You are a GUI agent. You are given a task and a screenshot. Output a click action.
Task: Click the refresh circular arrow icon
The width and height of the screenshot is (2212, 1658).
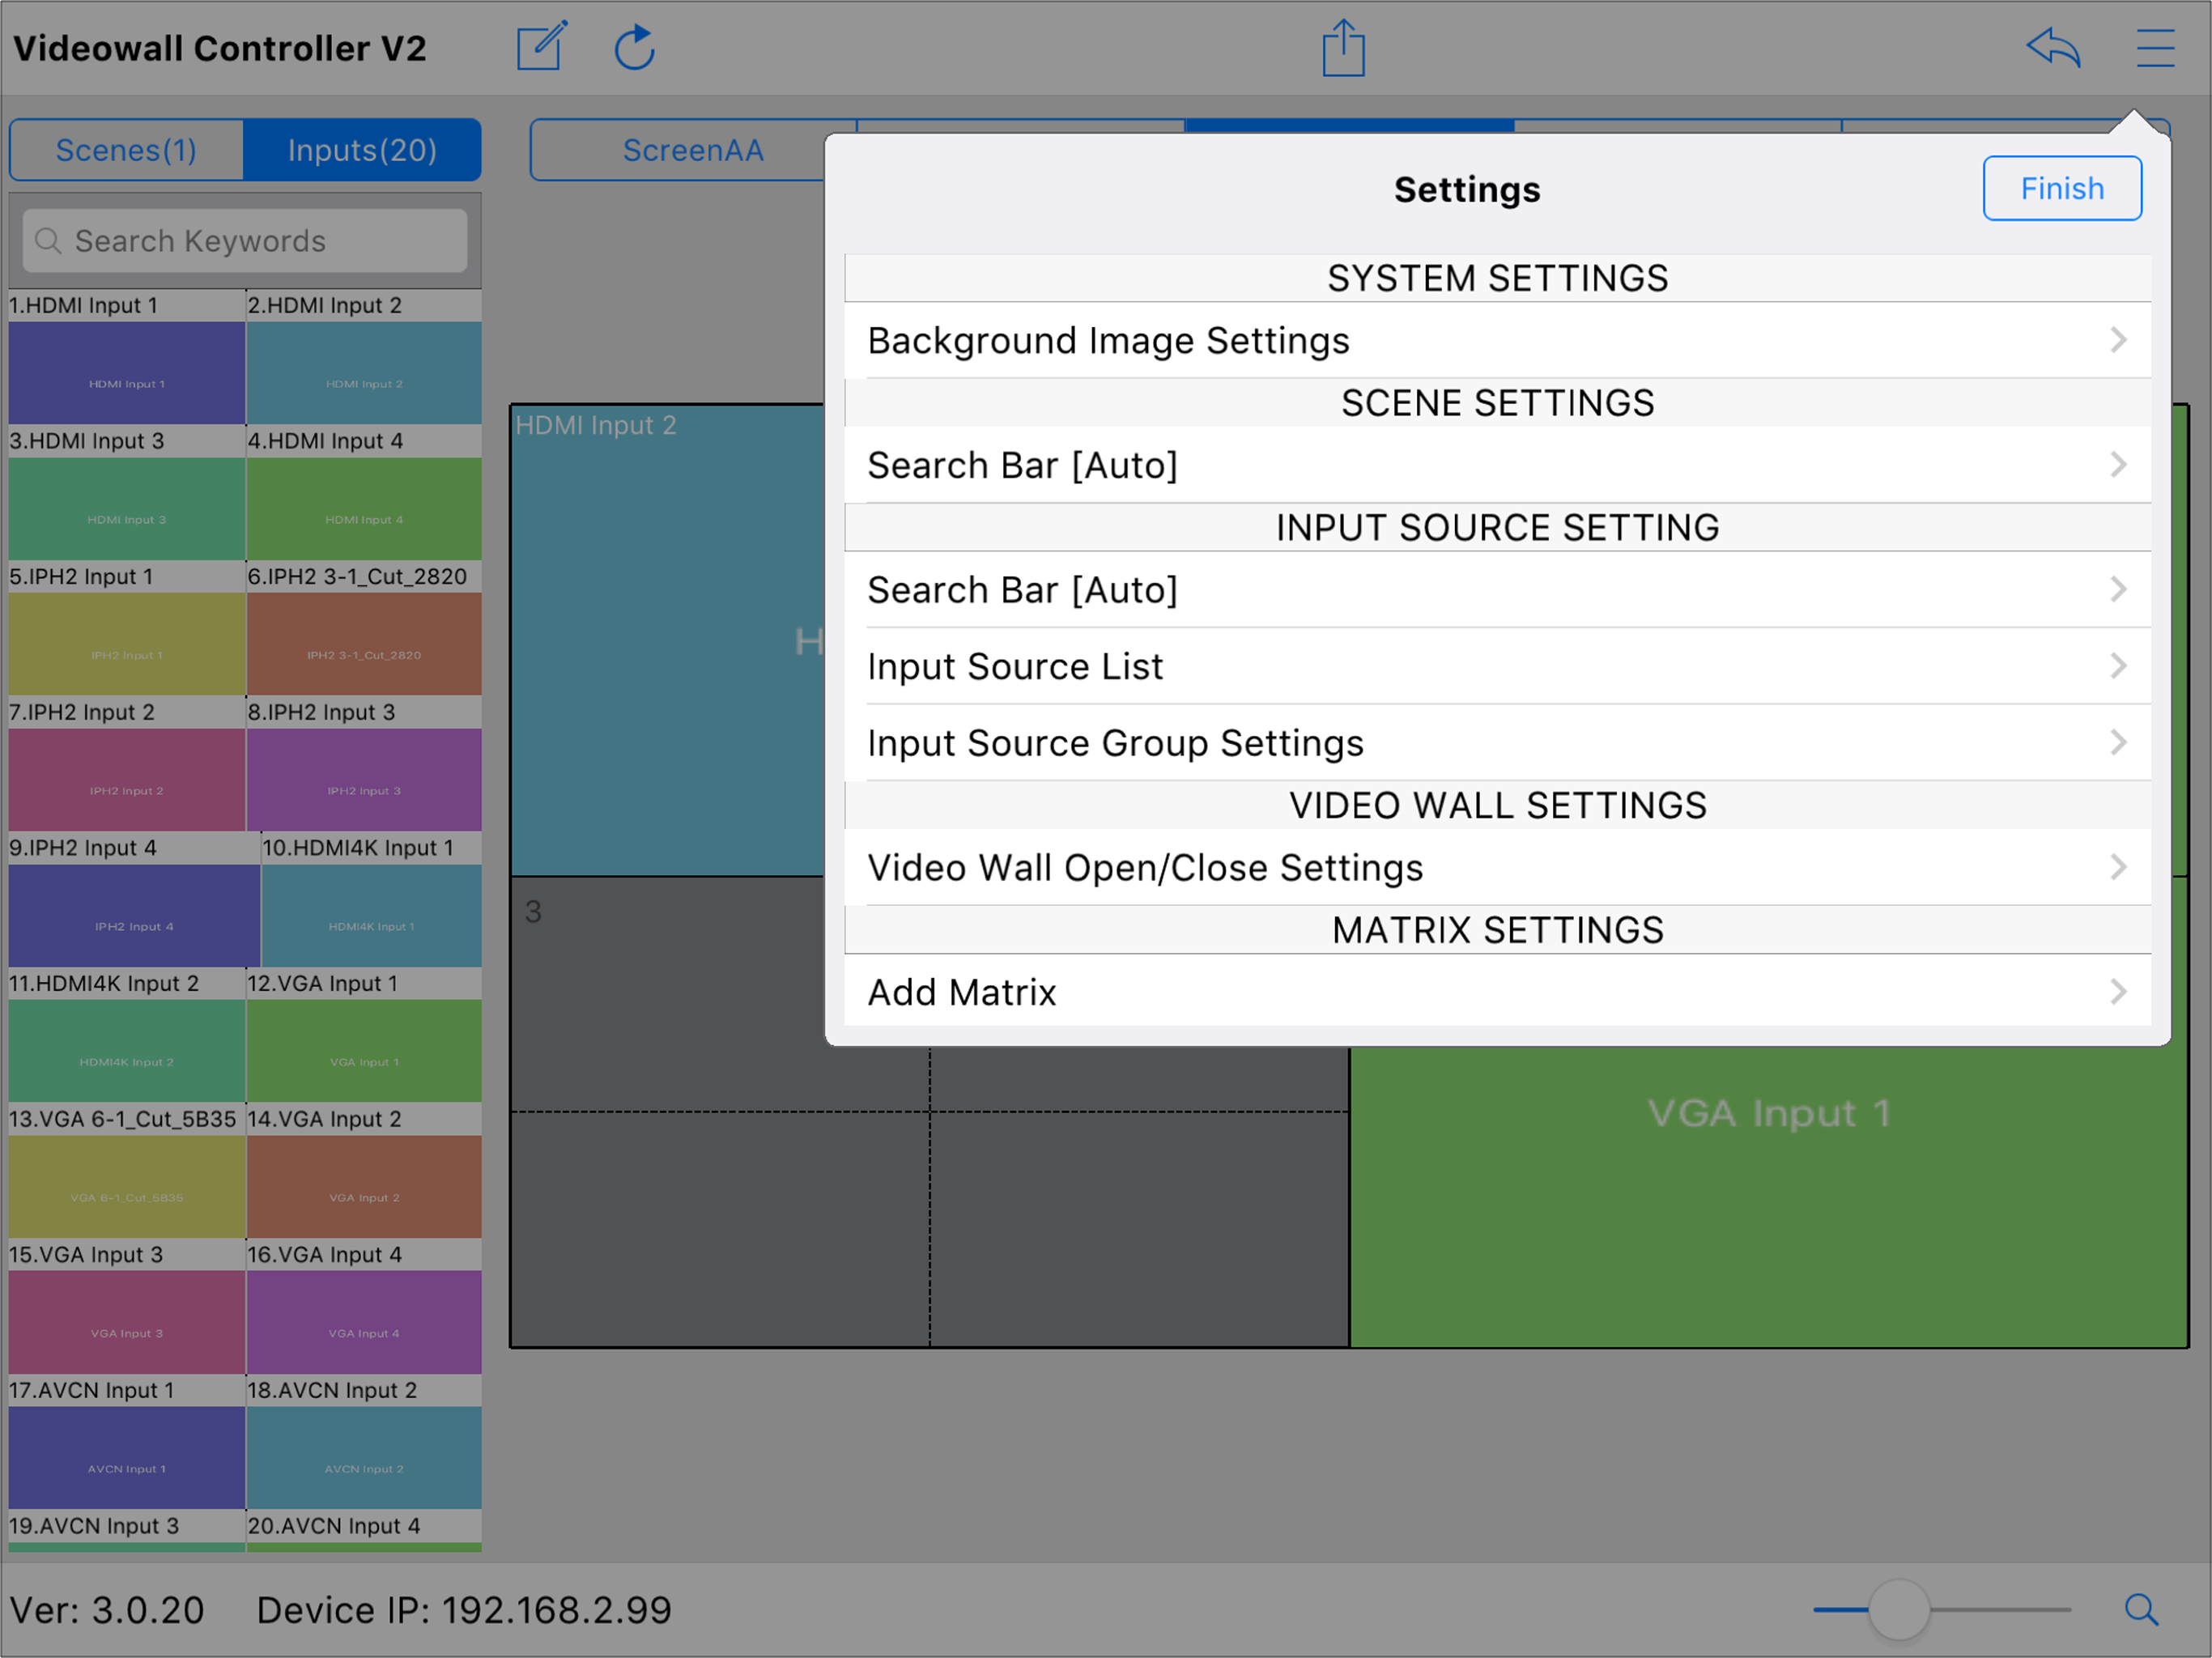(x=634, y=47)
